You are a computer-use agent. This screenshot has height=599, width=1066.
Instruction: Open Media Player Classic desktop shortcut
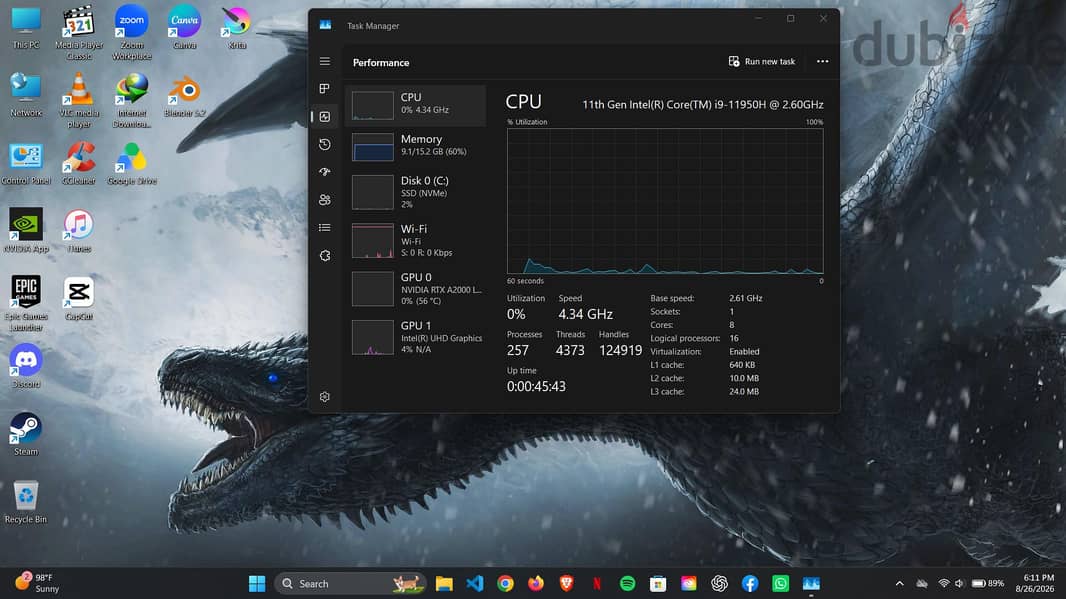pyautogui.click(x=79, y=33)
